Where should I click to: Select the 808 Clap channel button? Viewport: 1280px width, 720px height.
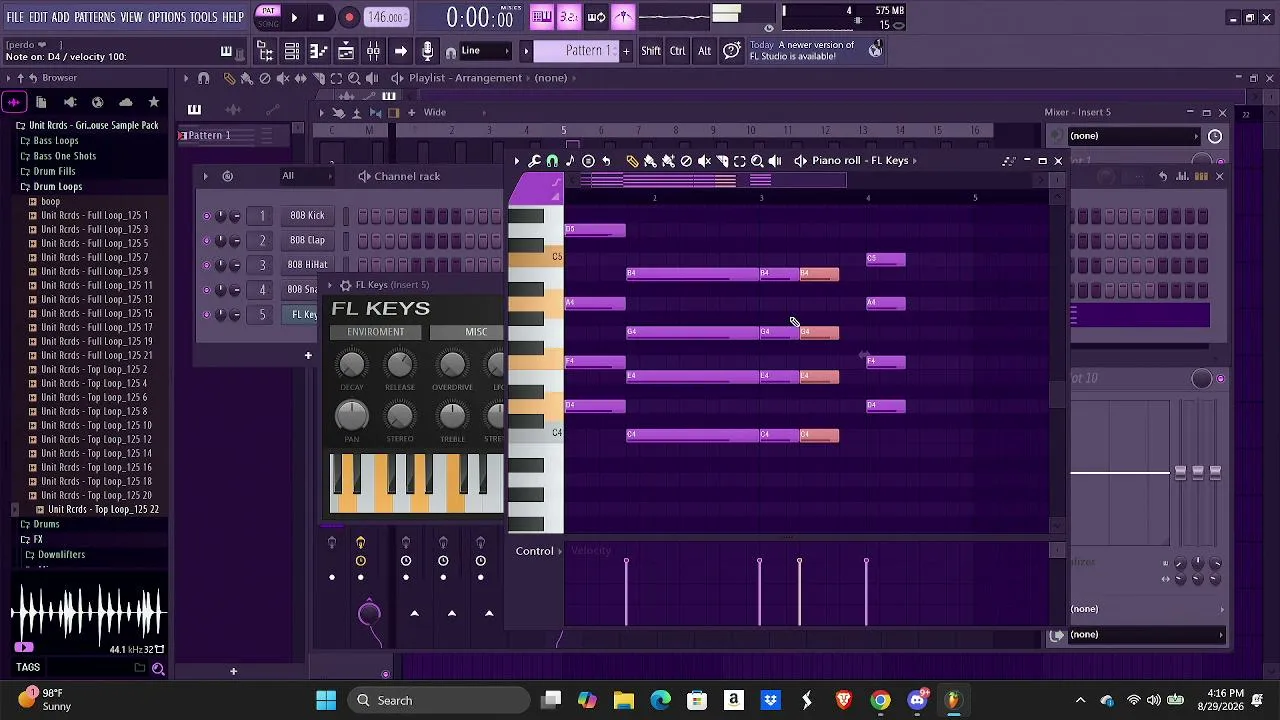pyautogui.click(x=307, y=241)
